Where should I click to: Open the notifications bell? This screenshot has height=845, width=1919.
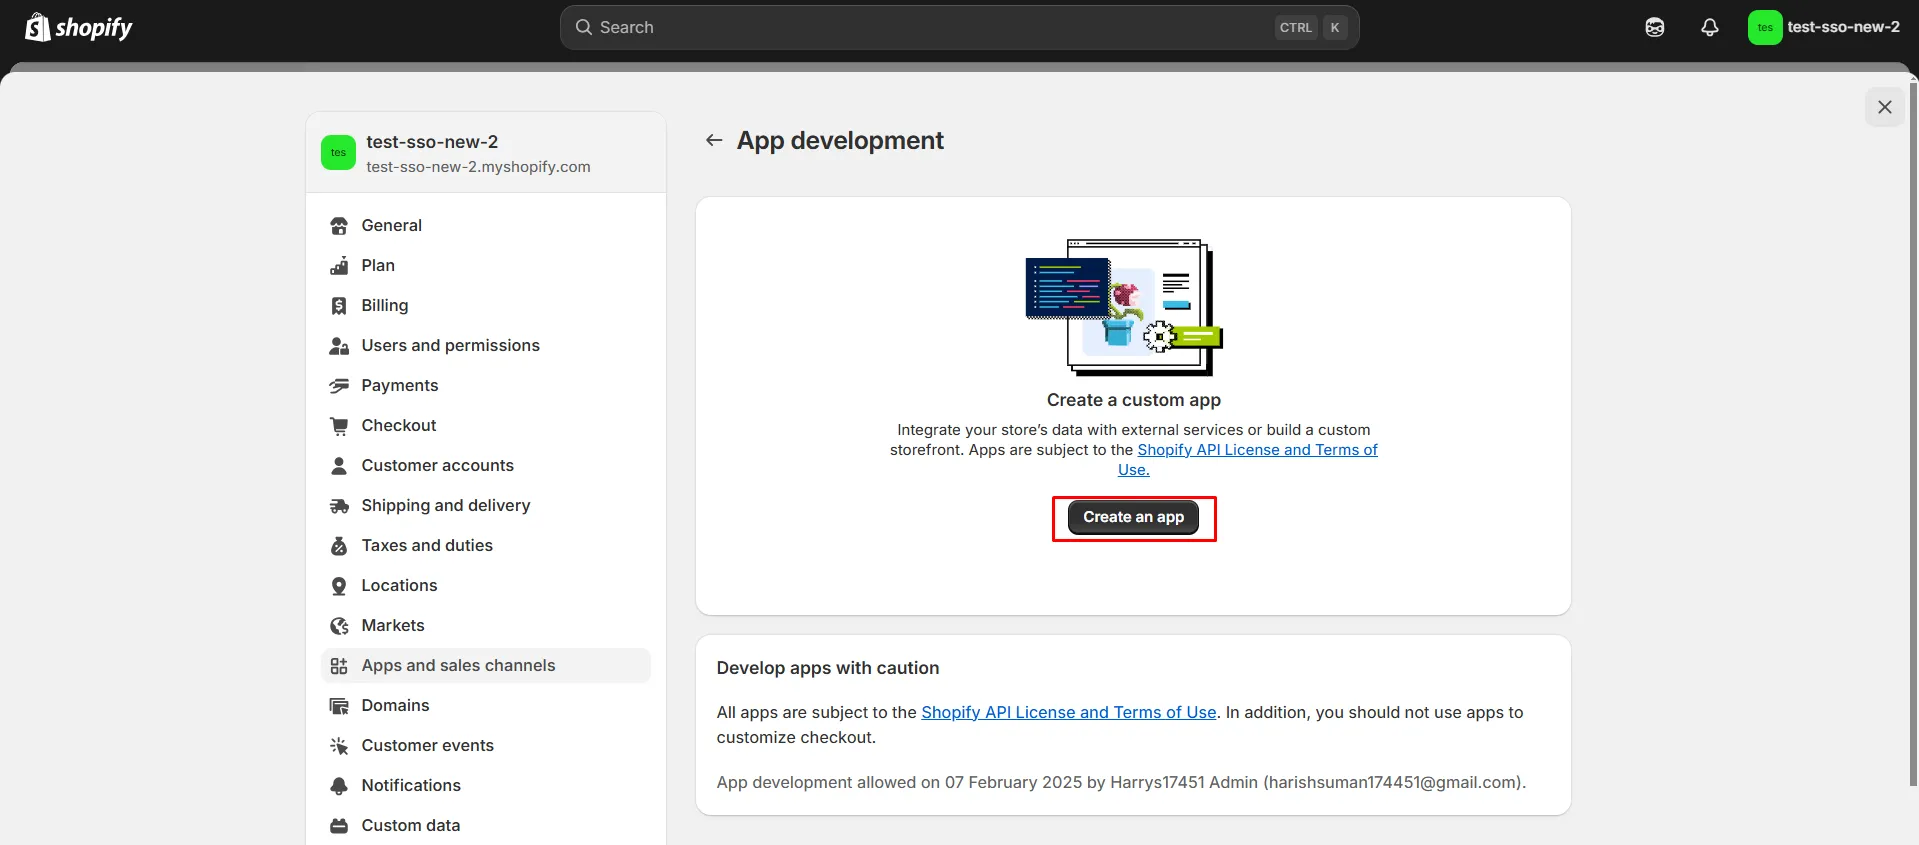point(1710,28)
